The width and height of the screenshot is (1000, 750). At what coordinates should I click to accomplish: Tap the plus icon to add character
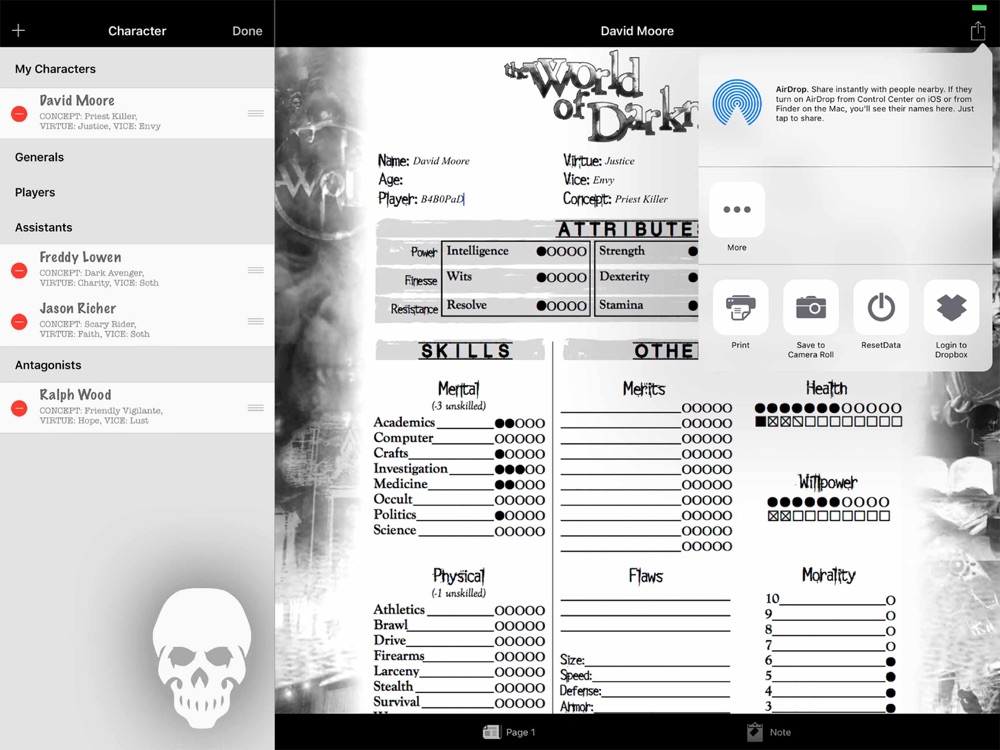[x=18, y=31]
